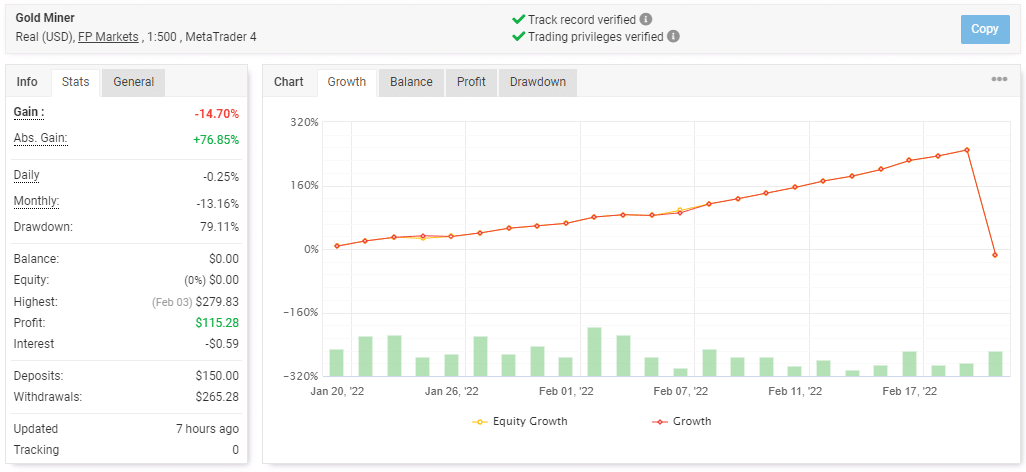Click the Track record verified checkmark
The image size is (1026, 472).
pos(518,19)
